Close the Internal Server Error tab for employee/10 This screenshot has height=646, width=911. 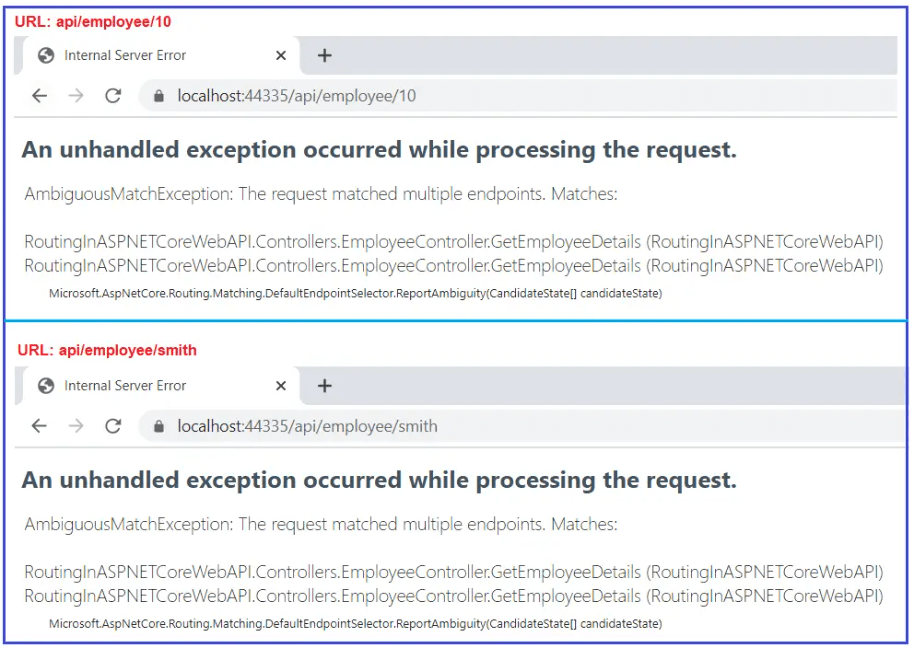point(281,55)
